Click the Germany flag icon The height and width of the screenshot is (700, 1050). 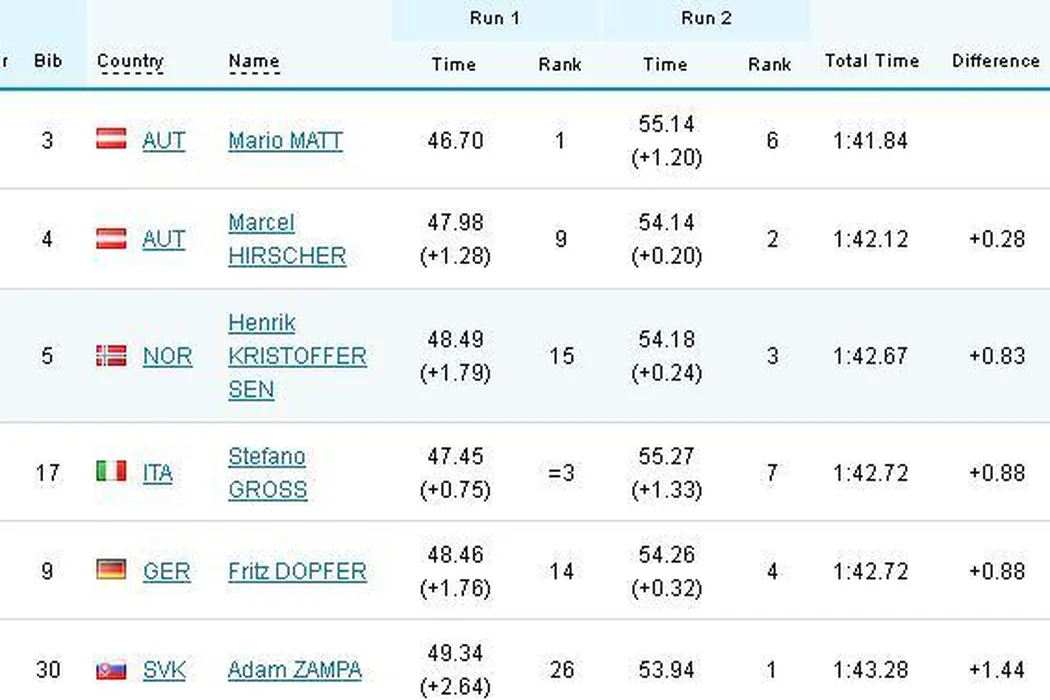coord(111,570)
